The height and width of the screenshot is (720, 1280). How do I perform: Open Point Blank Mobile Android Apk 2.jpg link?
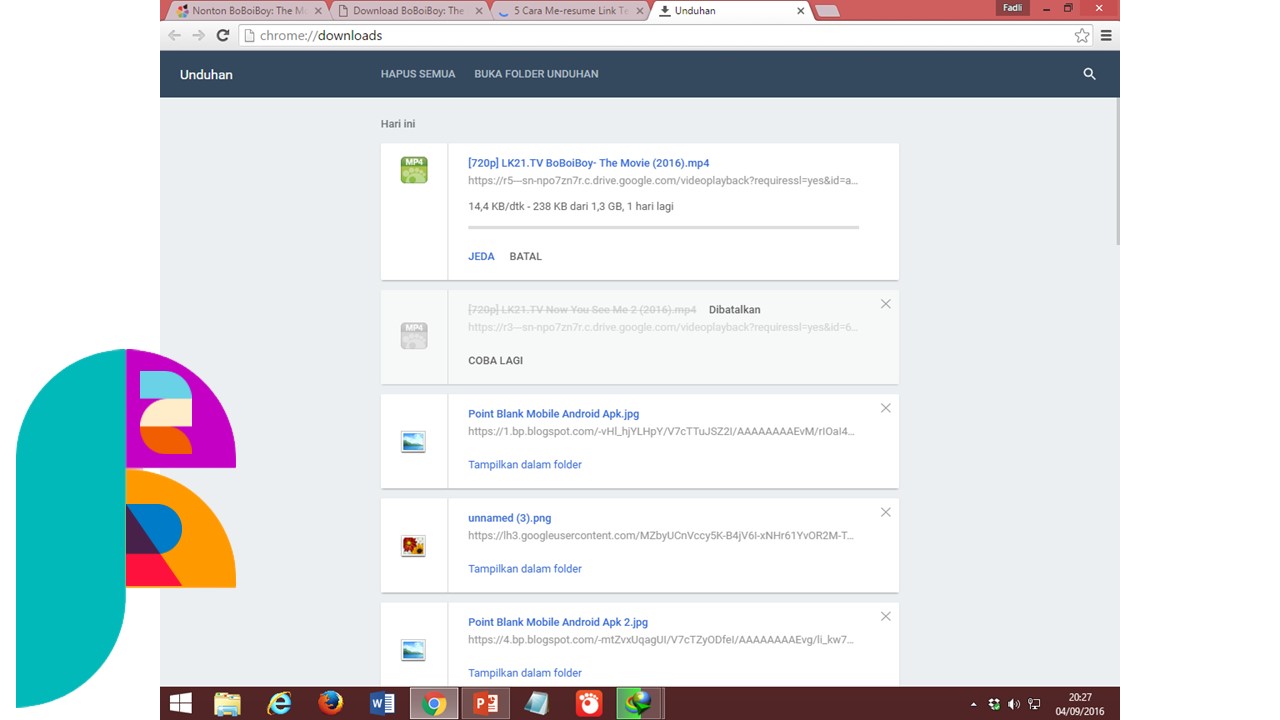558,622
